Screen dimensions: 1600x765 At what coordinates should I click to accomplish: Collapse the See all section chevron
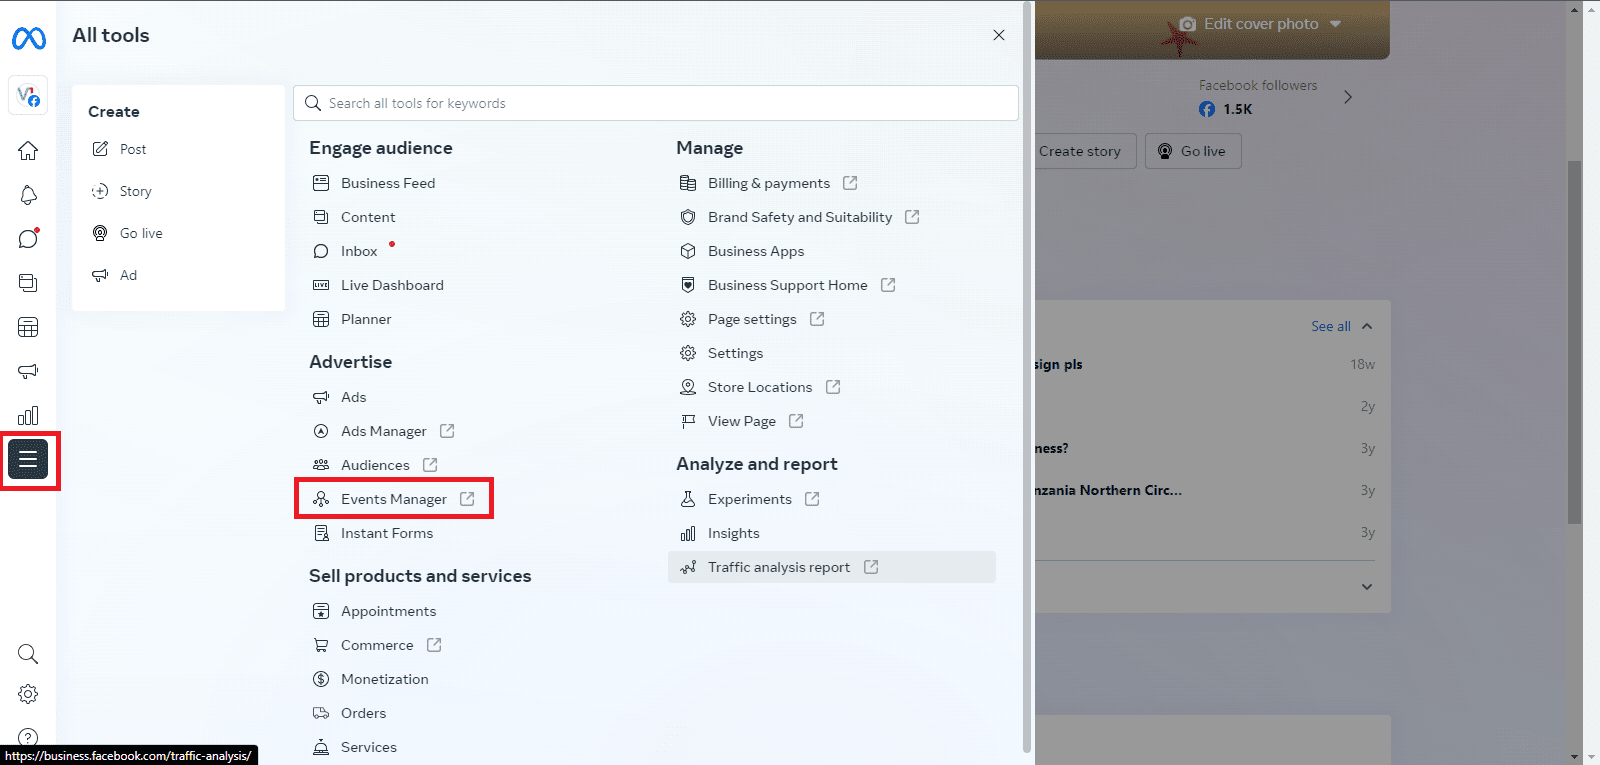coord(1367,326)
